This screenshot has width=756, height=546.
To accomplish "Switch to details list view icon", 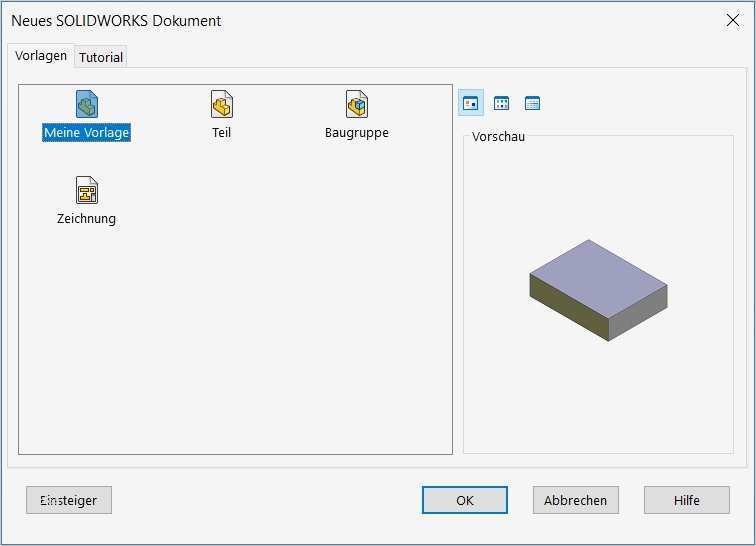I will click(532, 103).
